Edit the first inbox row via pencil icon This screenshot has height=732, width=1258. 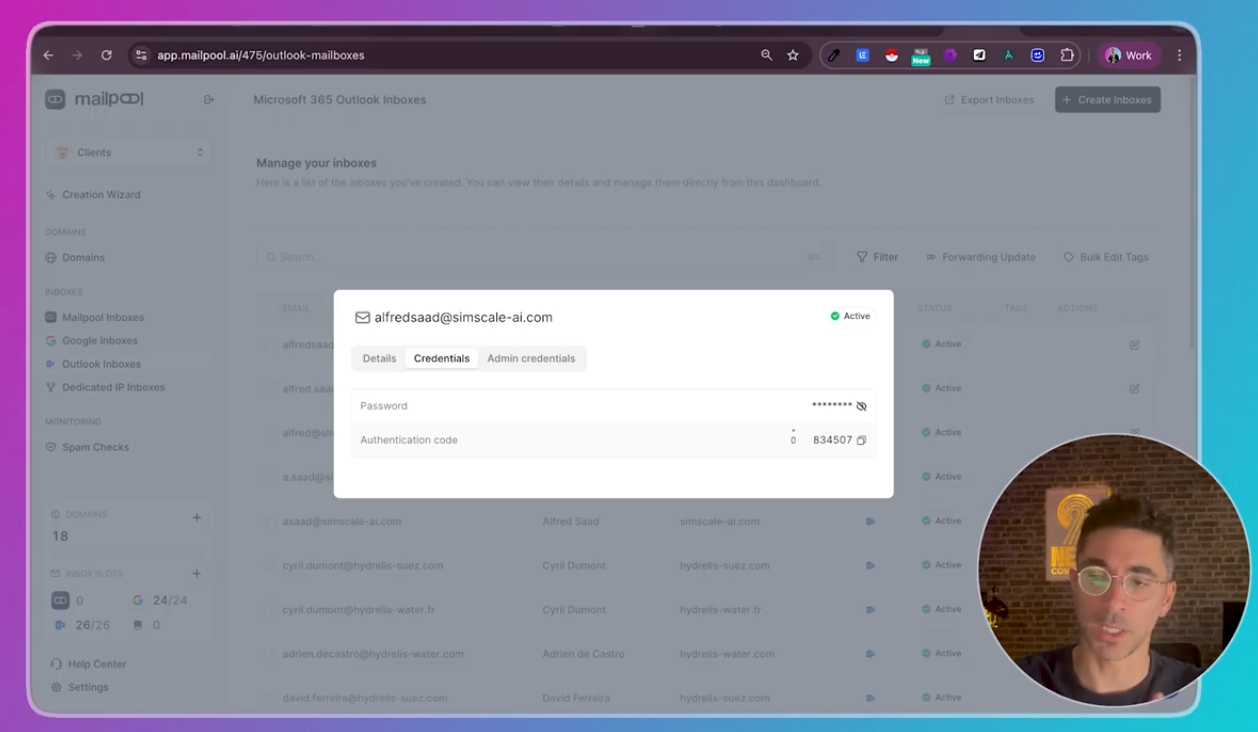tap(1134, 345)
